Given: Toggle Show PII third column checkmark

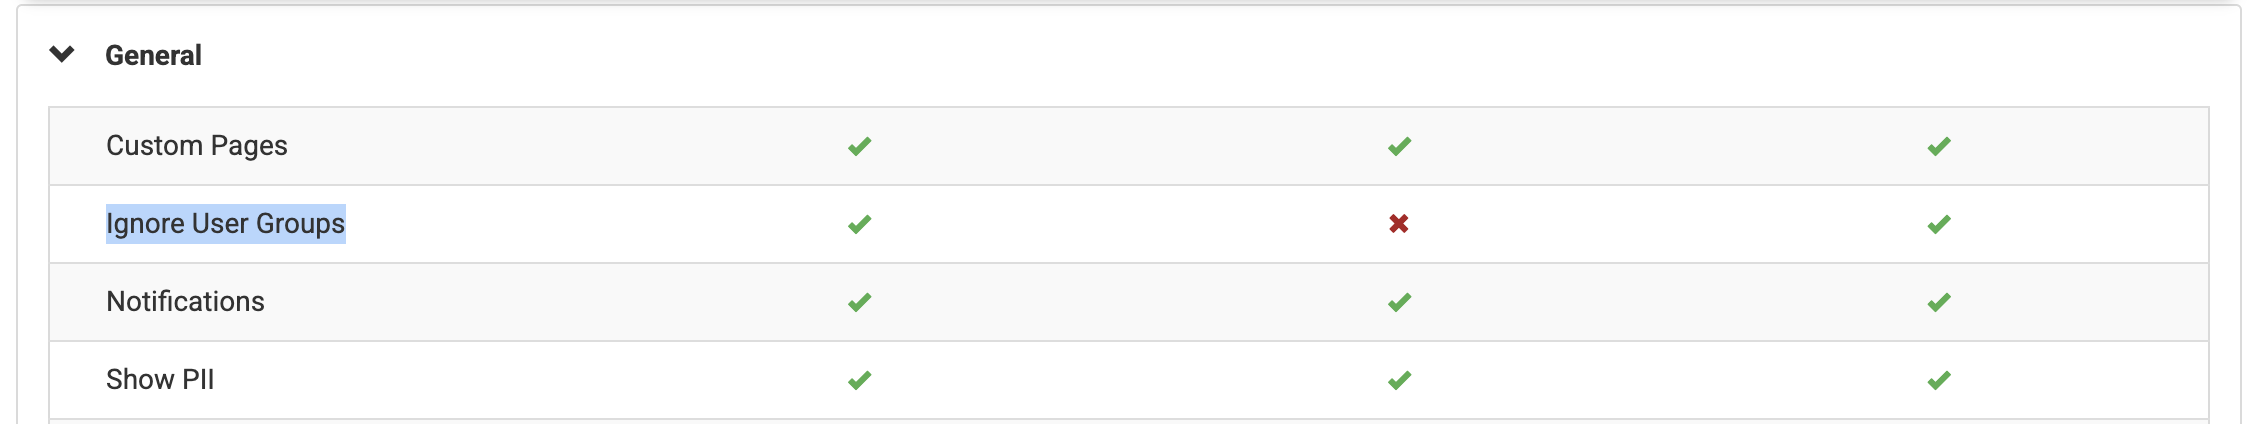Looking at the screenshot, I should 1939,380.
